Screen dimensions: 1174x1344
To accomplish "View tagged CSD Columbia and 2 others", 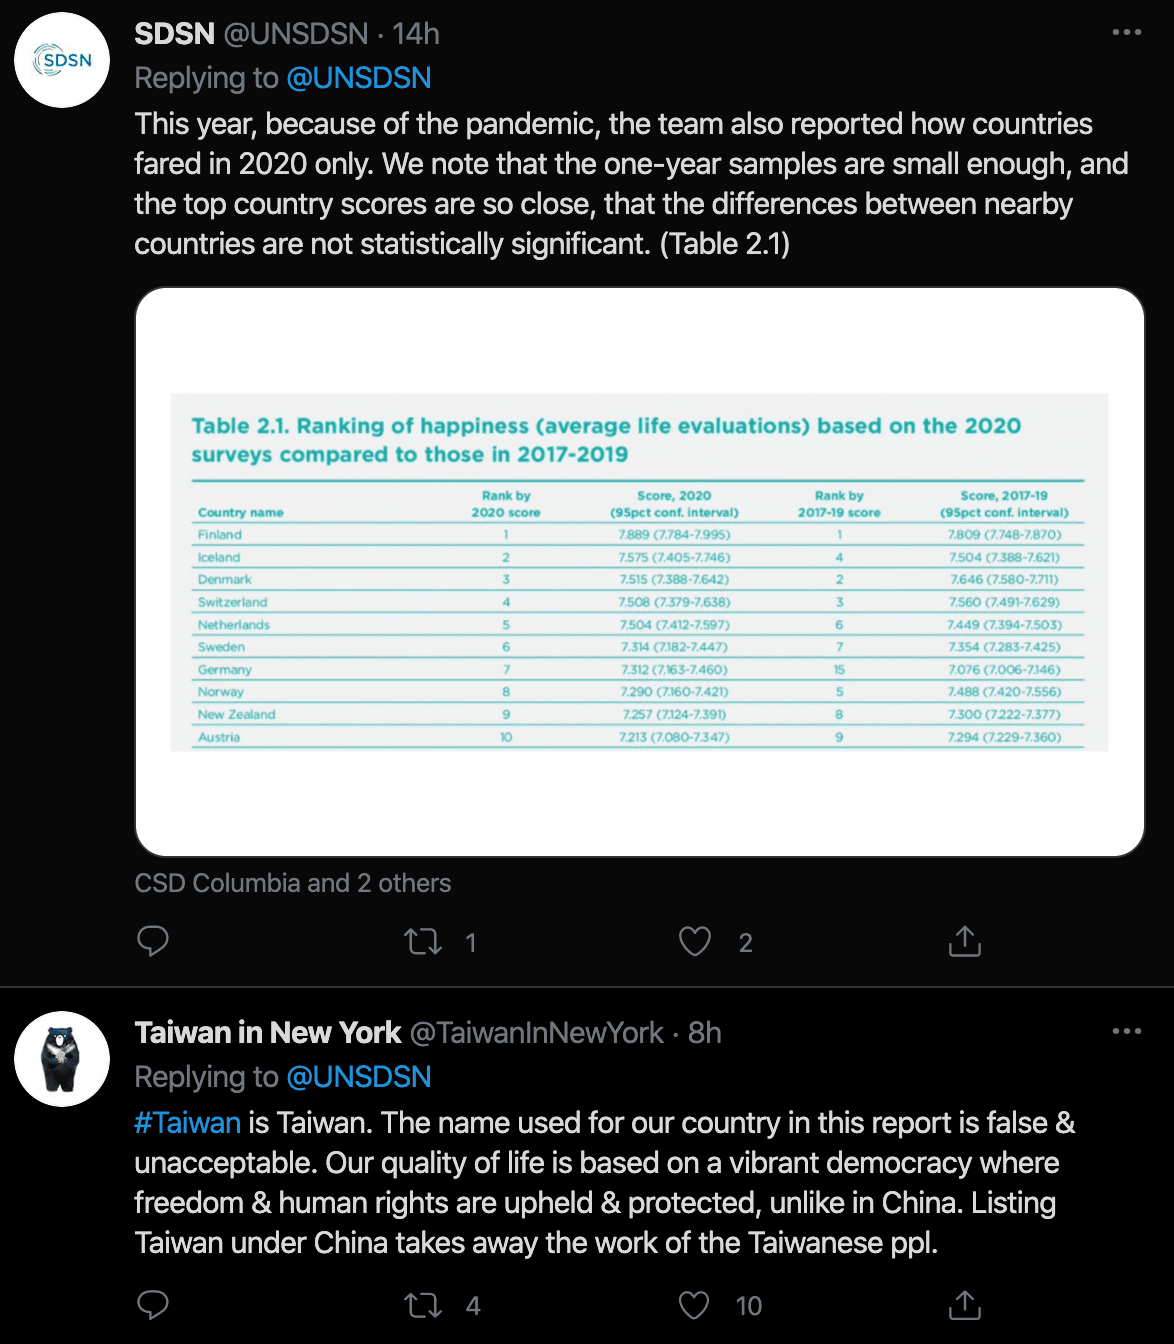I will pyautogui.click(x=293, y=883).
